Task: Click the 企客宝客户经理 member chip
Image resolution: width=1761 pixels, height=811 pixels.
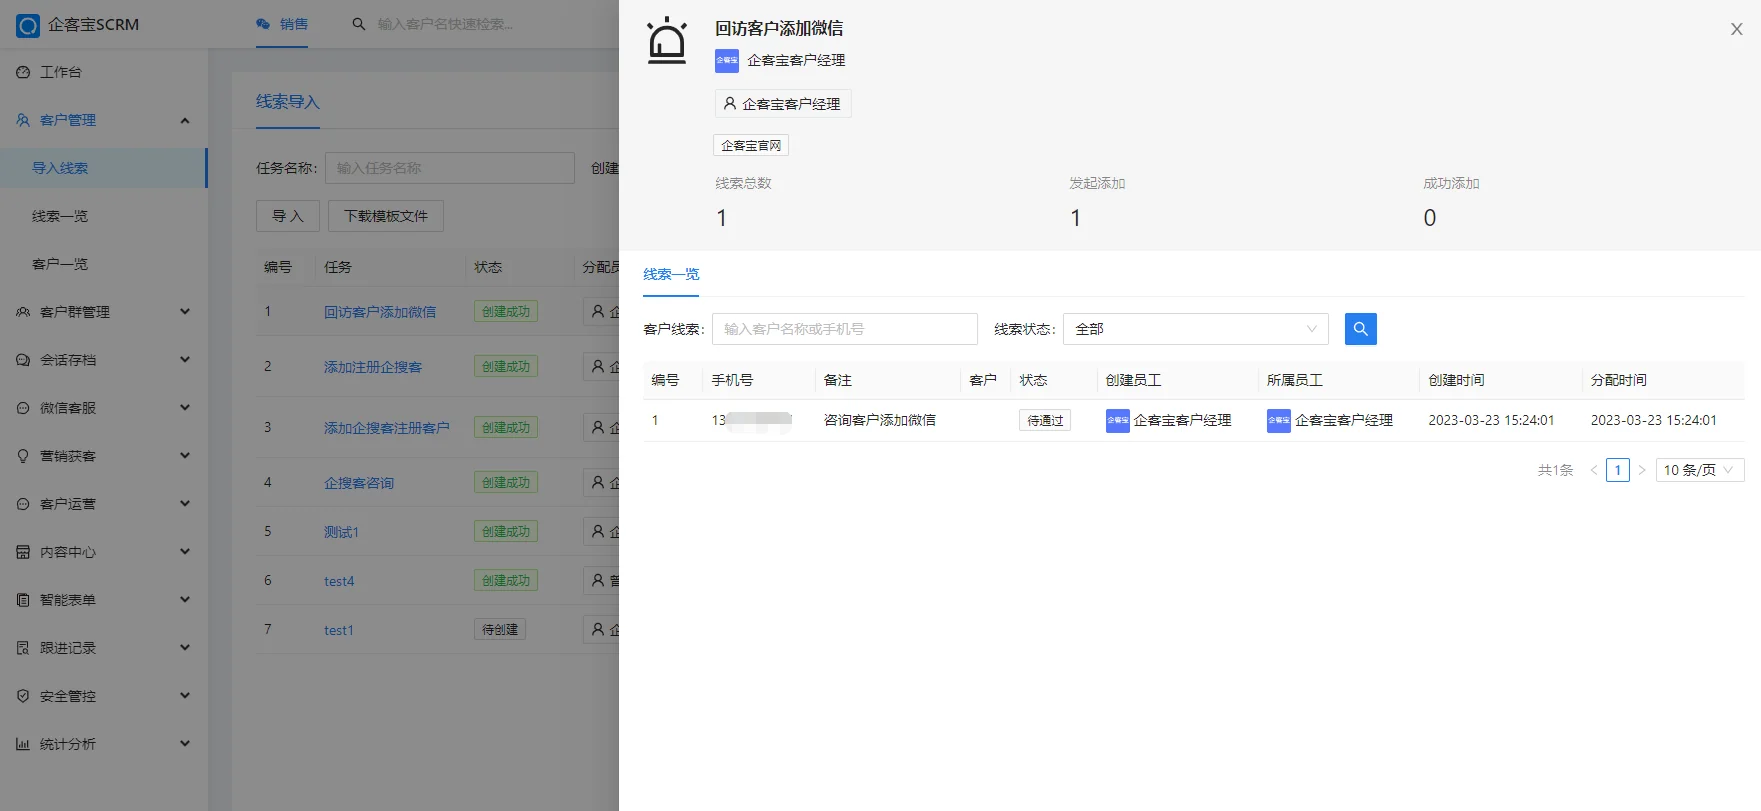Action: (783, 104)
